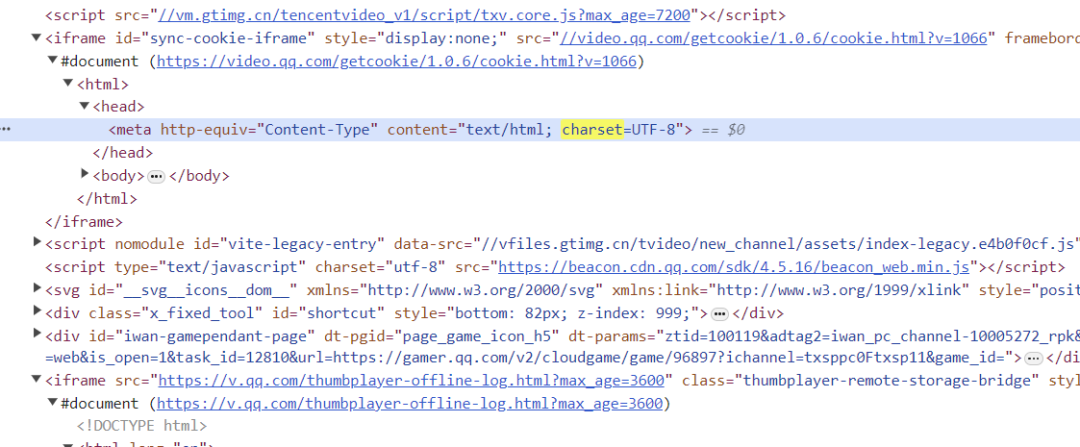The width and height of the screenshot is (1080, 447).
Task: Select the closing </head> tag
Action: pyautogui.click(x=123, y=152)
